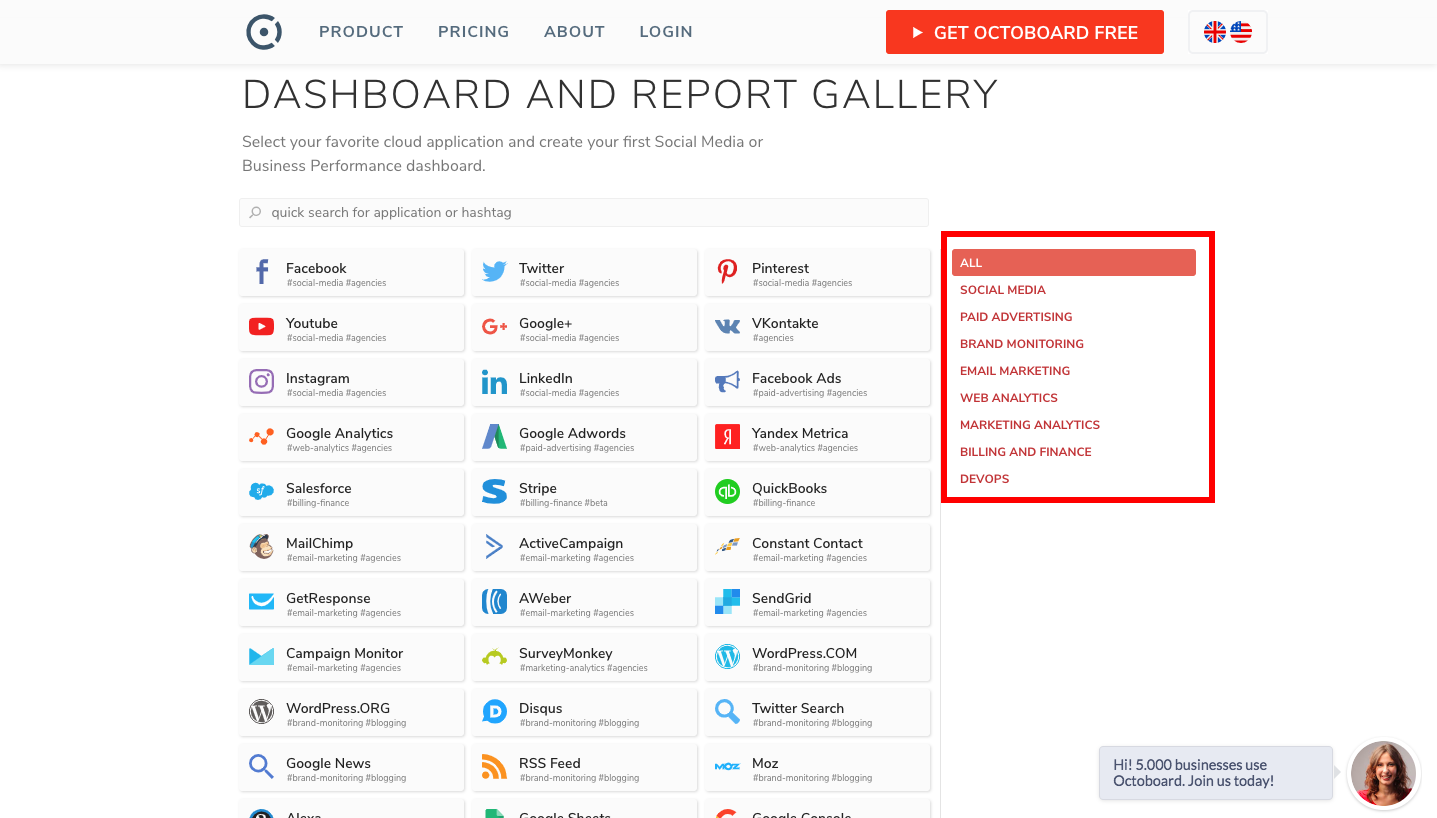Viewport: 1437px width, 818px height.
Task: Click the Twitter Search card's #brand-monitoring tags
Action: [x=812, y=723]
